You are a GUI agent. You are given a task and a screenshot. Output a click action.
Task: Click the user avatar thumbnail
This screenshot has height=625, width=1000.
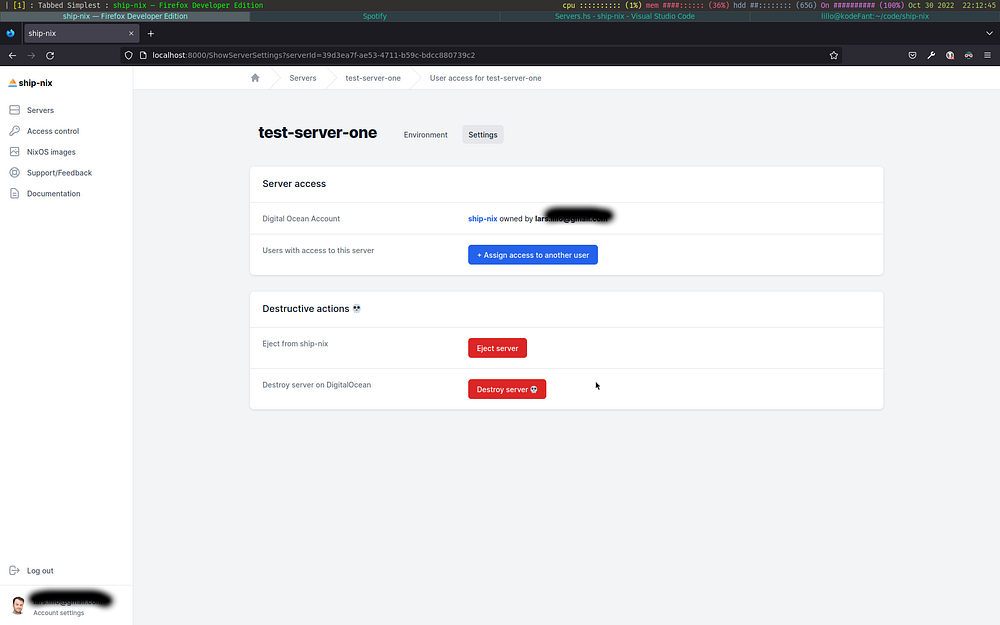coord(18,605)
